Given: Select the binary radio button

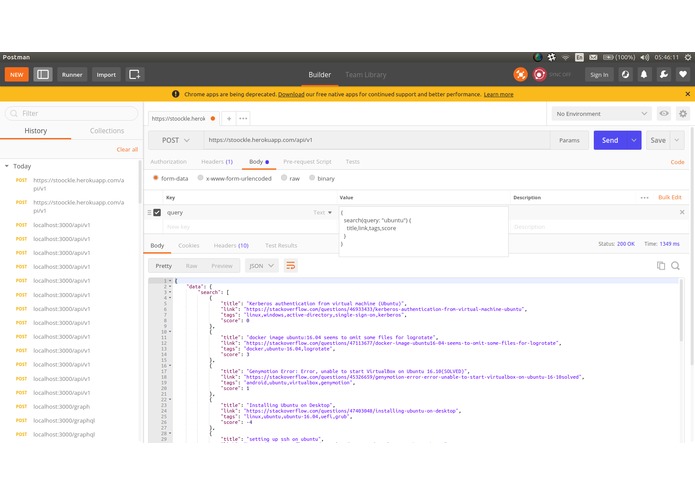Looking at the screenshot, I should tap(312, 178).
